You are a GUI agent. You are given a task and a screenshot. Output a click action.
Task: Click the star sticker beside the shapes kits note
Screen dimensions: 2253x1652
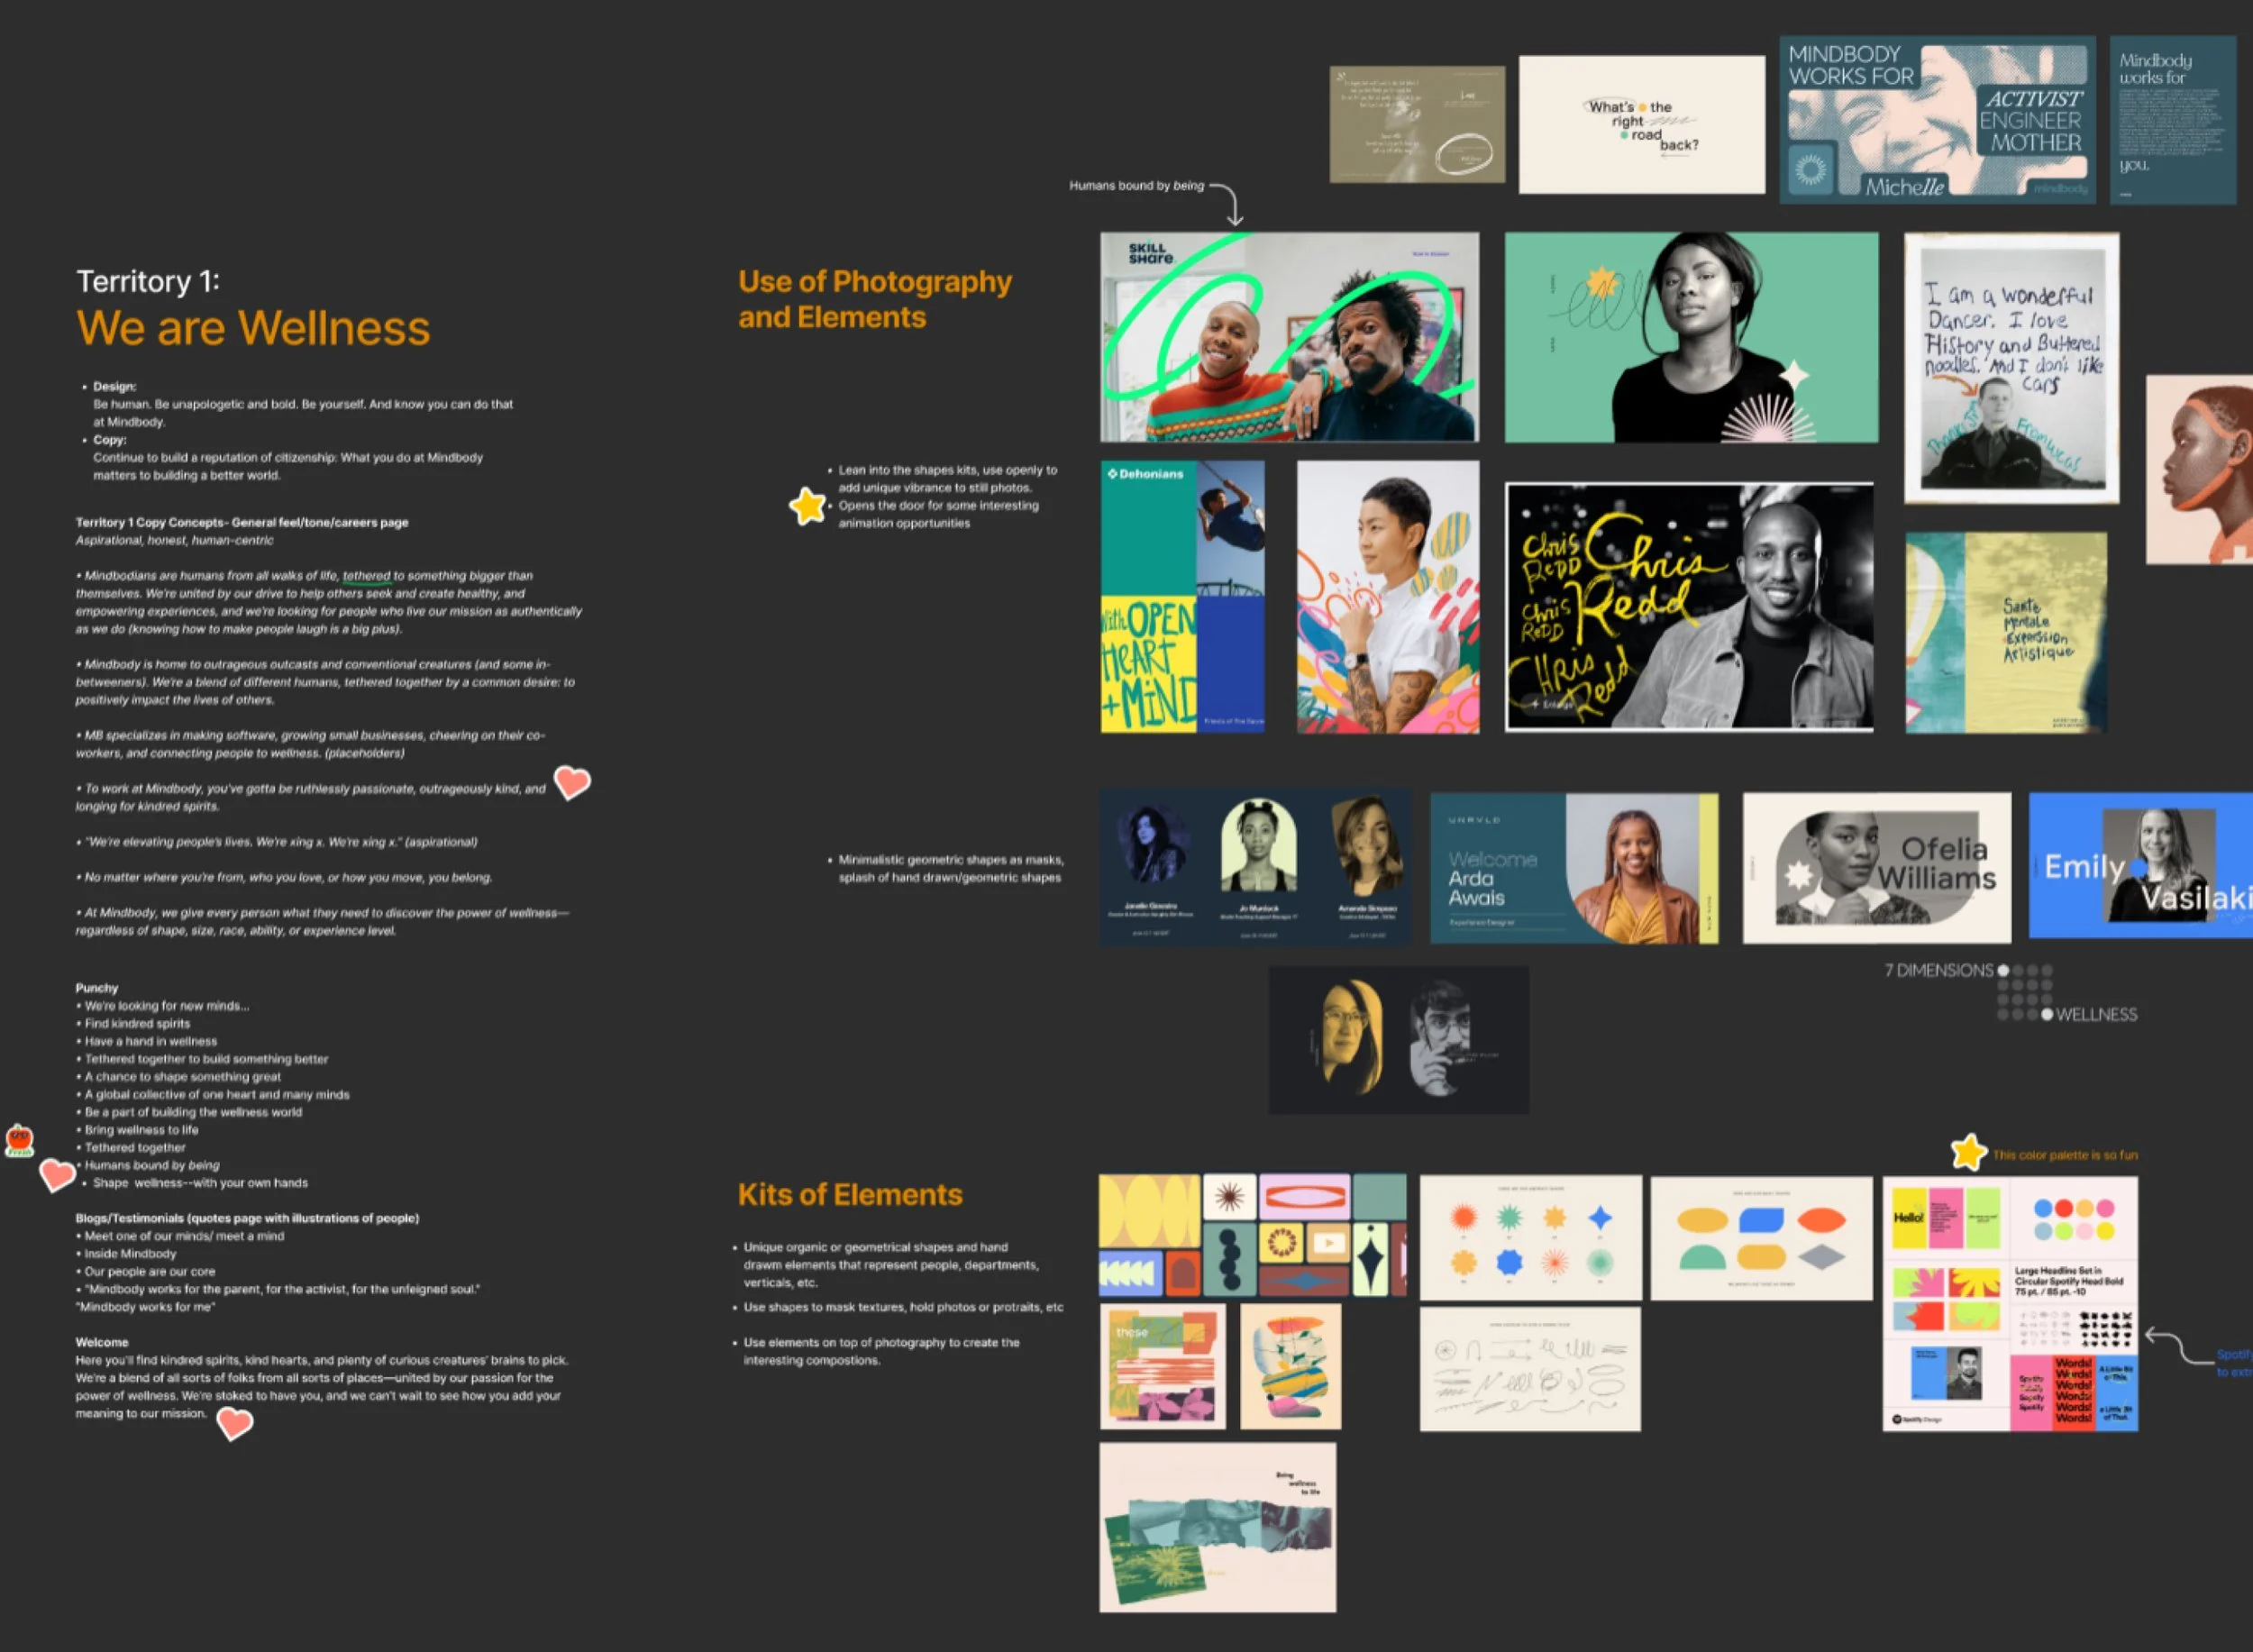point(807,506)
